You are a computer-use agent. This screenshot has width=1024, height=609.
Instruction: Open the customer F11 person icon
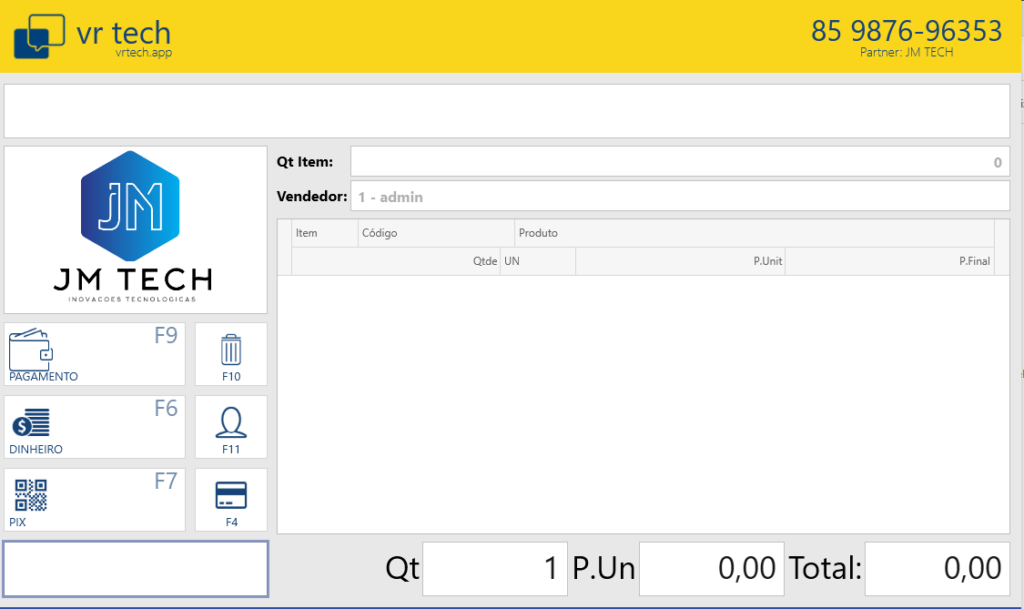click(x=231, y=423)
